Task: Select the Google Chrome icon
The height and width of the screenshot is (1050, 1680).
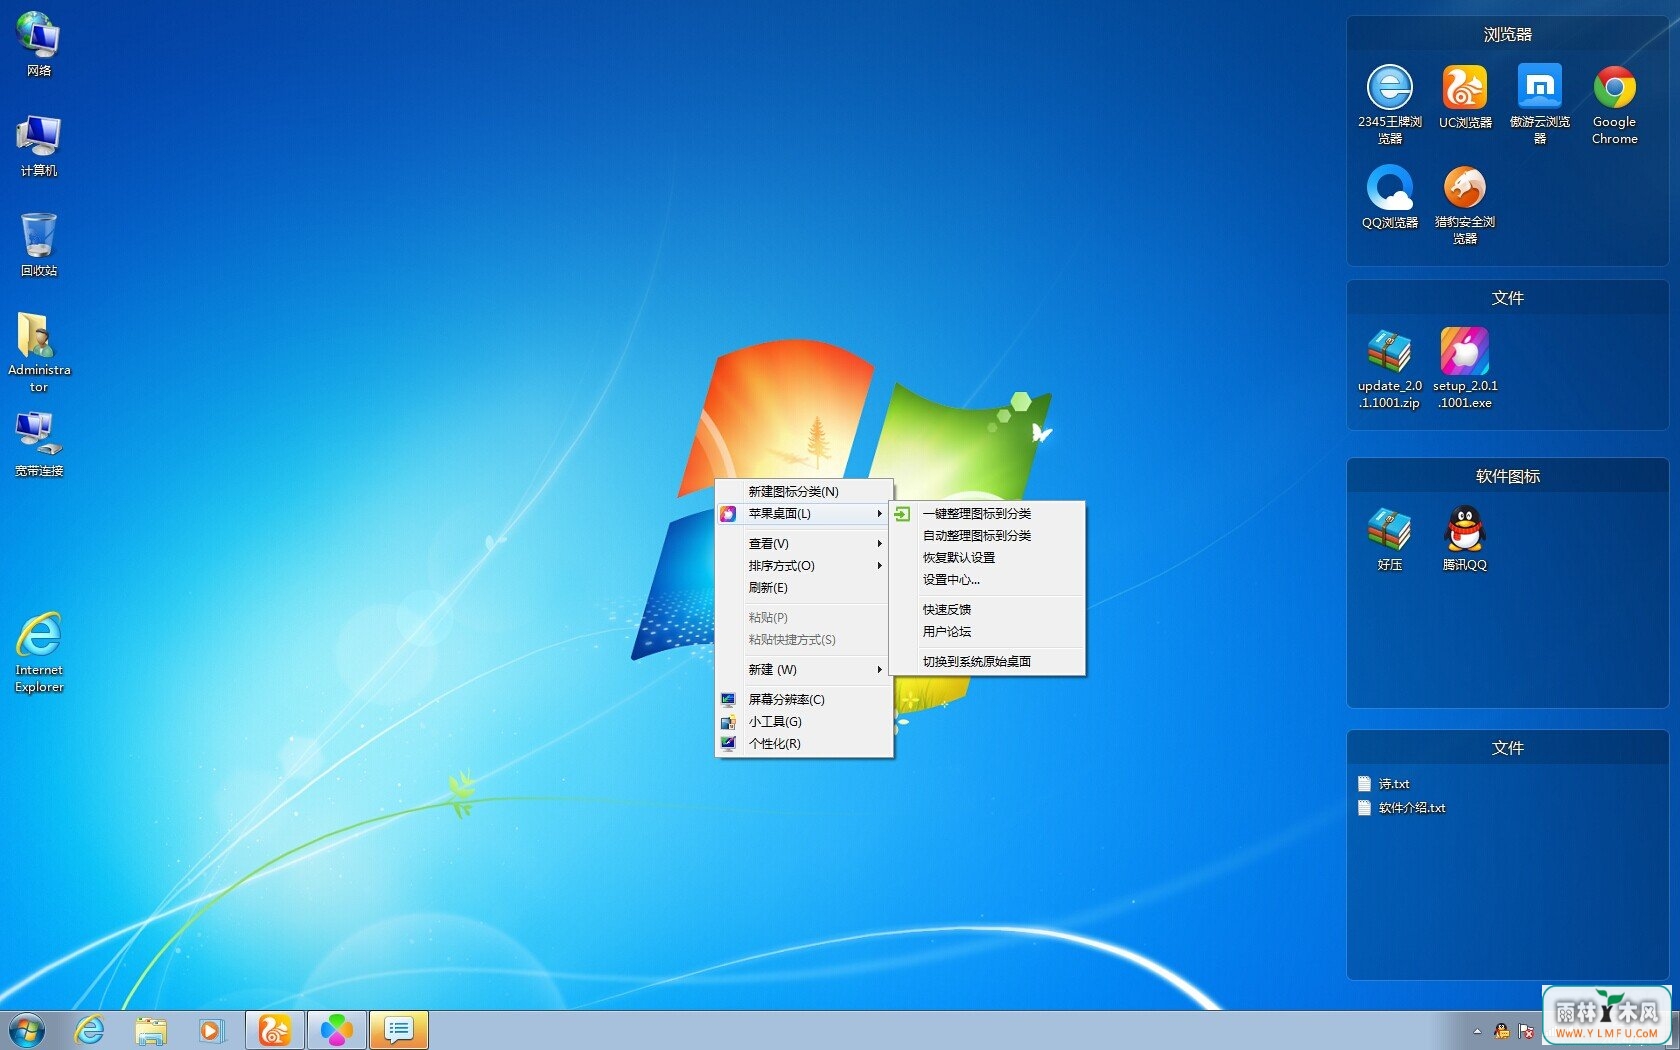Action: pyautogui.click(x=1615, y=104)
